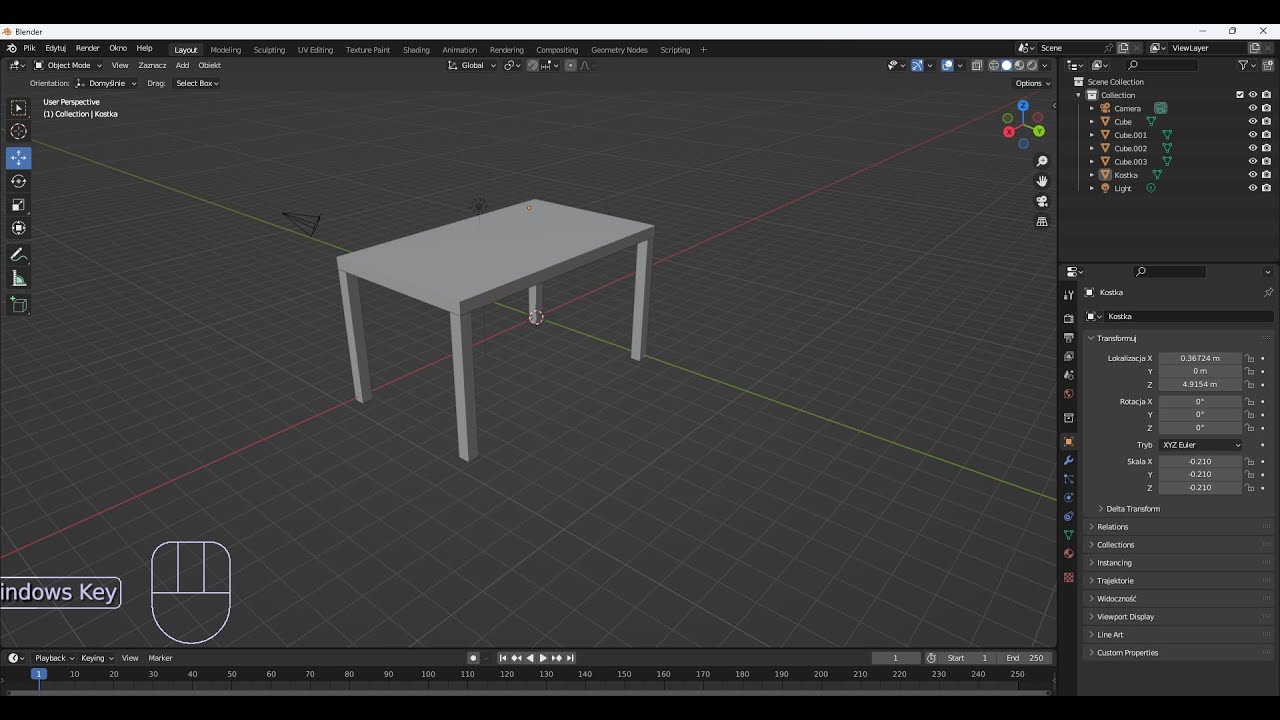Collapse the Transformuj panel
1280x720 pixels.
(1116, 338)
